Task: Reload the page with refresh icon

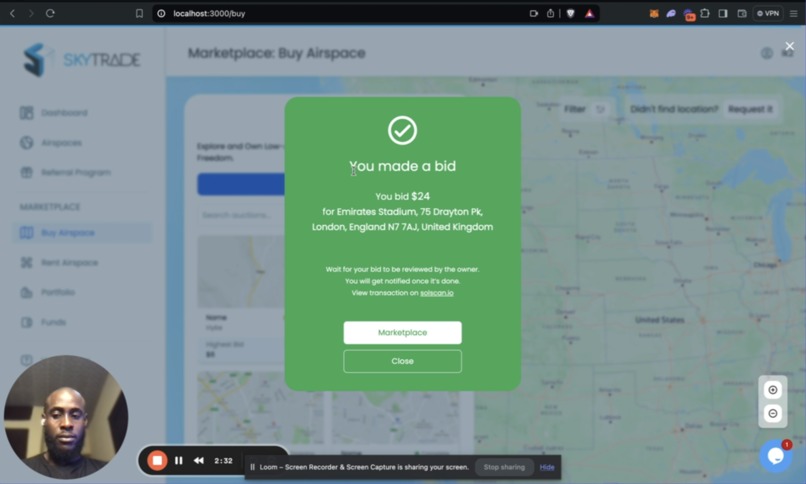Action: tap(50, 13)
